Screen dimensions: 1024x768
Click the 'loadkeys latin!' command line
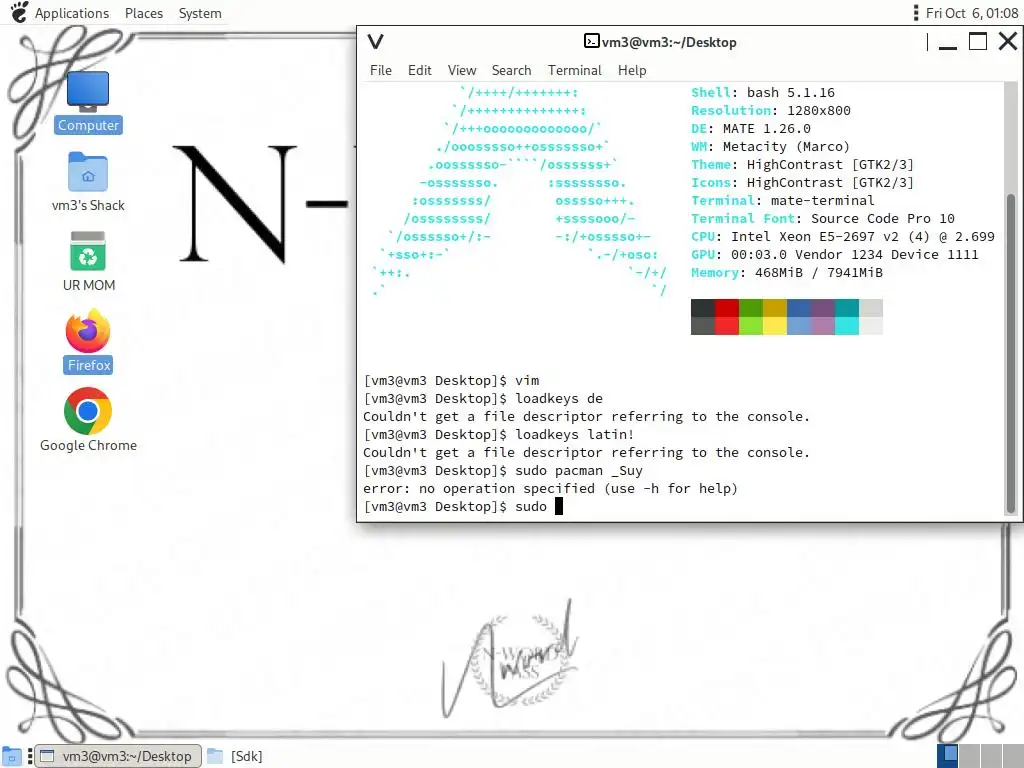[x=499, y=434]
